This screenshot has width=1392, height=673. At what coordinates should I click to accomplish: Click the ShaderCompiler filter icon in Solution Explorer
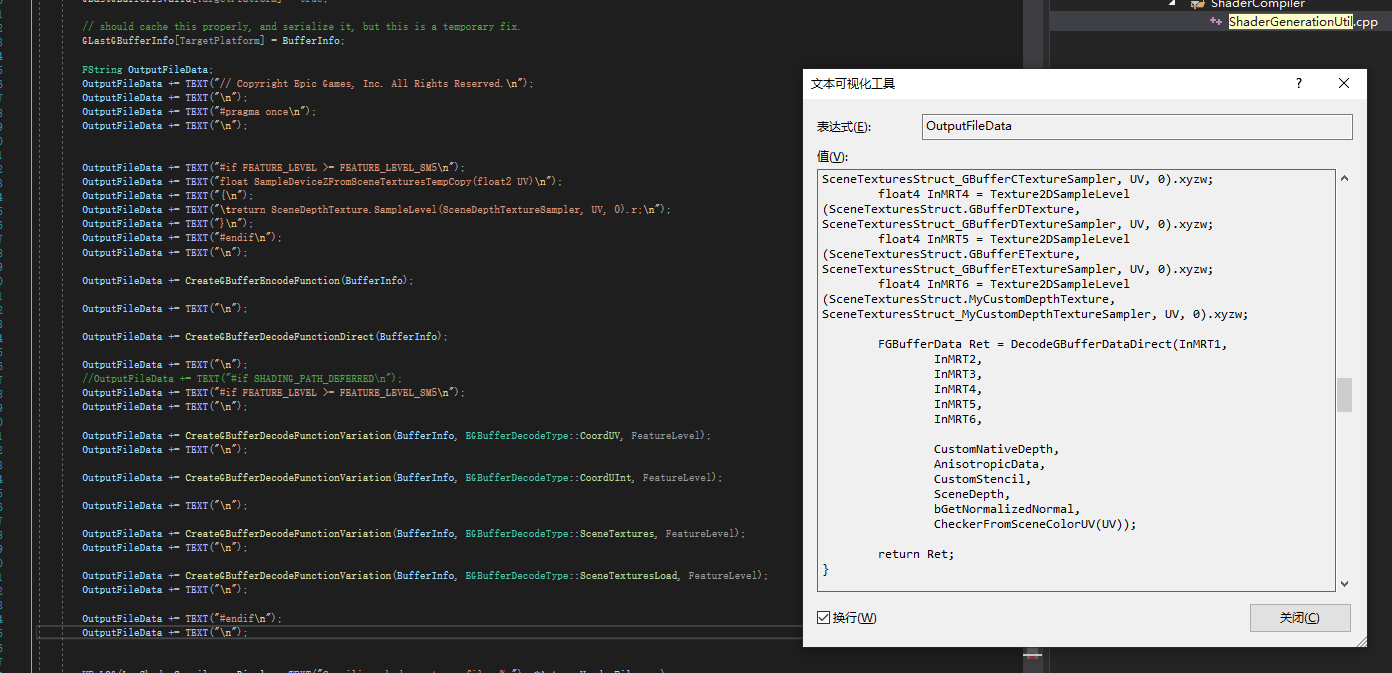(1198, 4)
